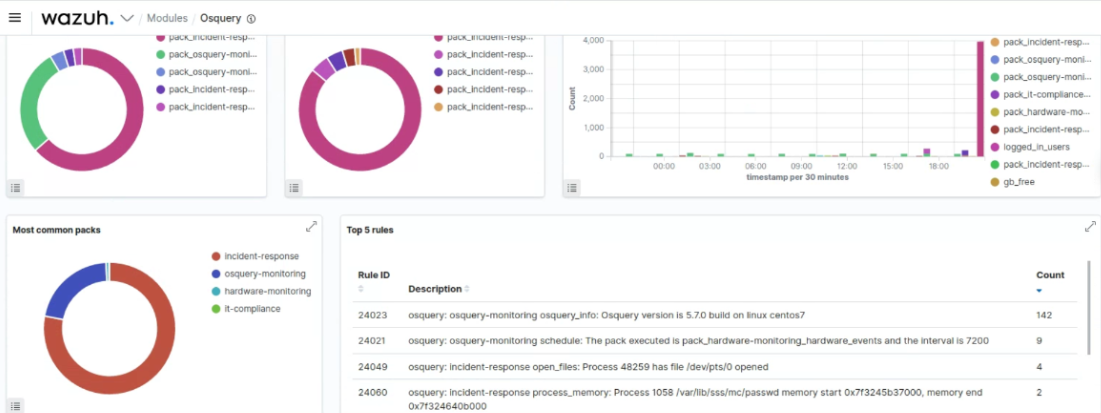Go to the Modules breadcrumb
Screen dimensions: 1101x413
coord(167,18)
